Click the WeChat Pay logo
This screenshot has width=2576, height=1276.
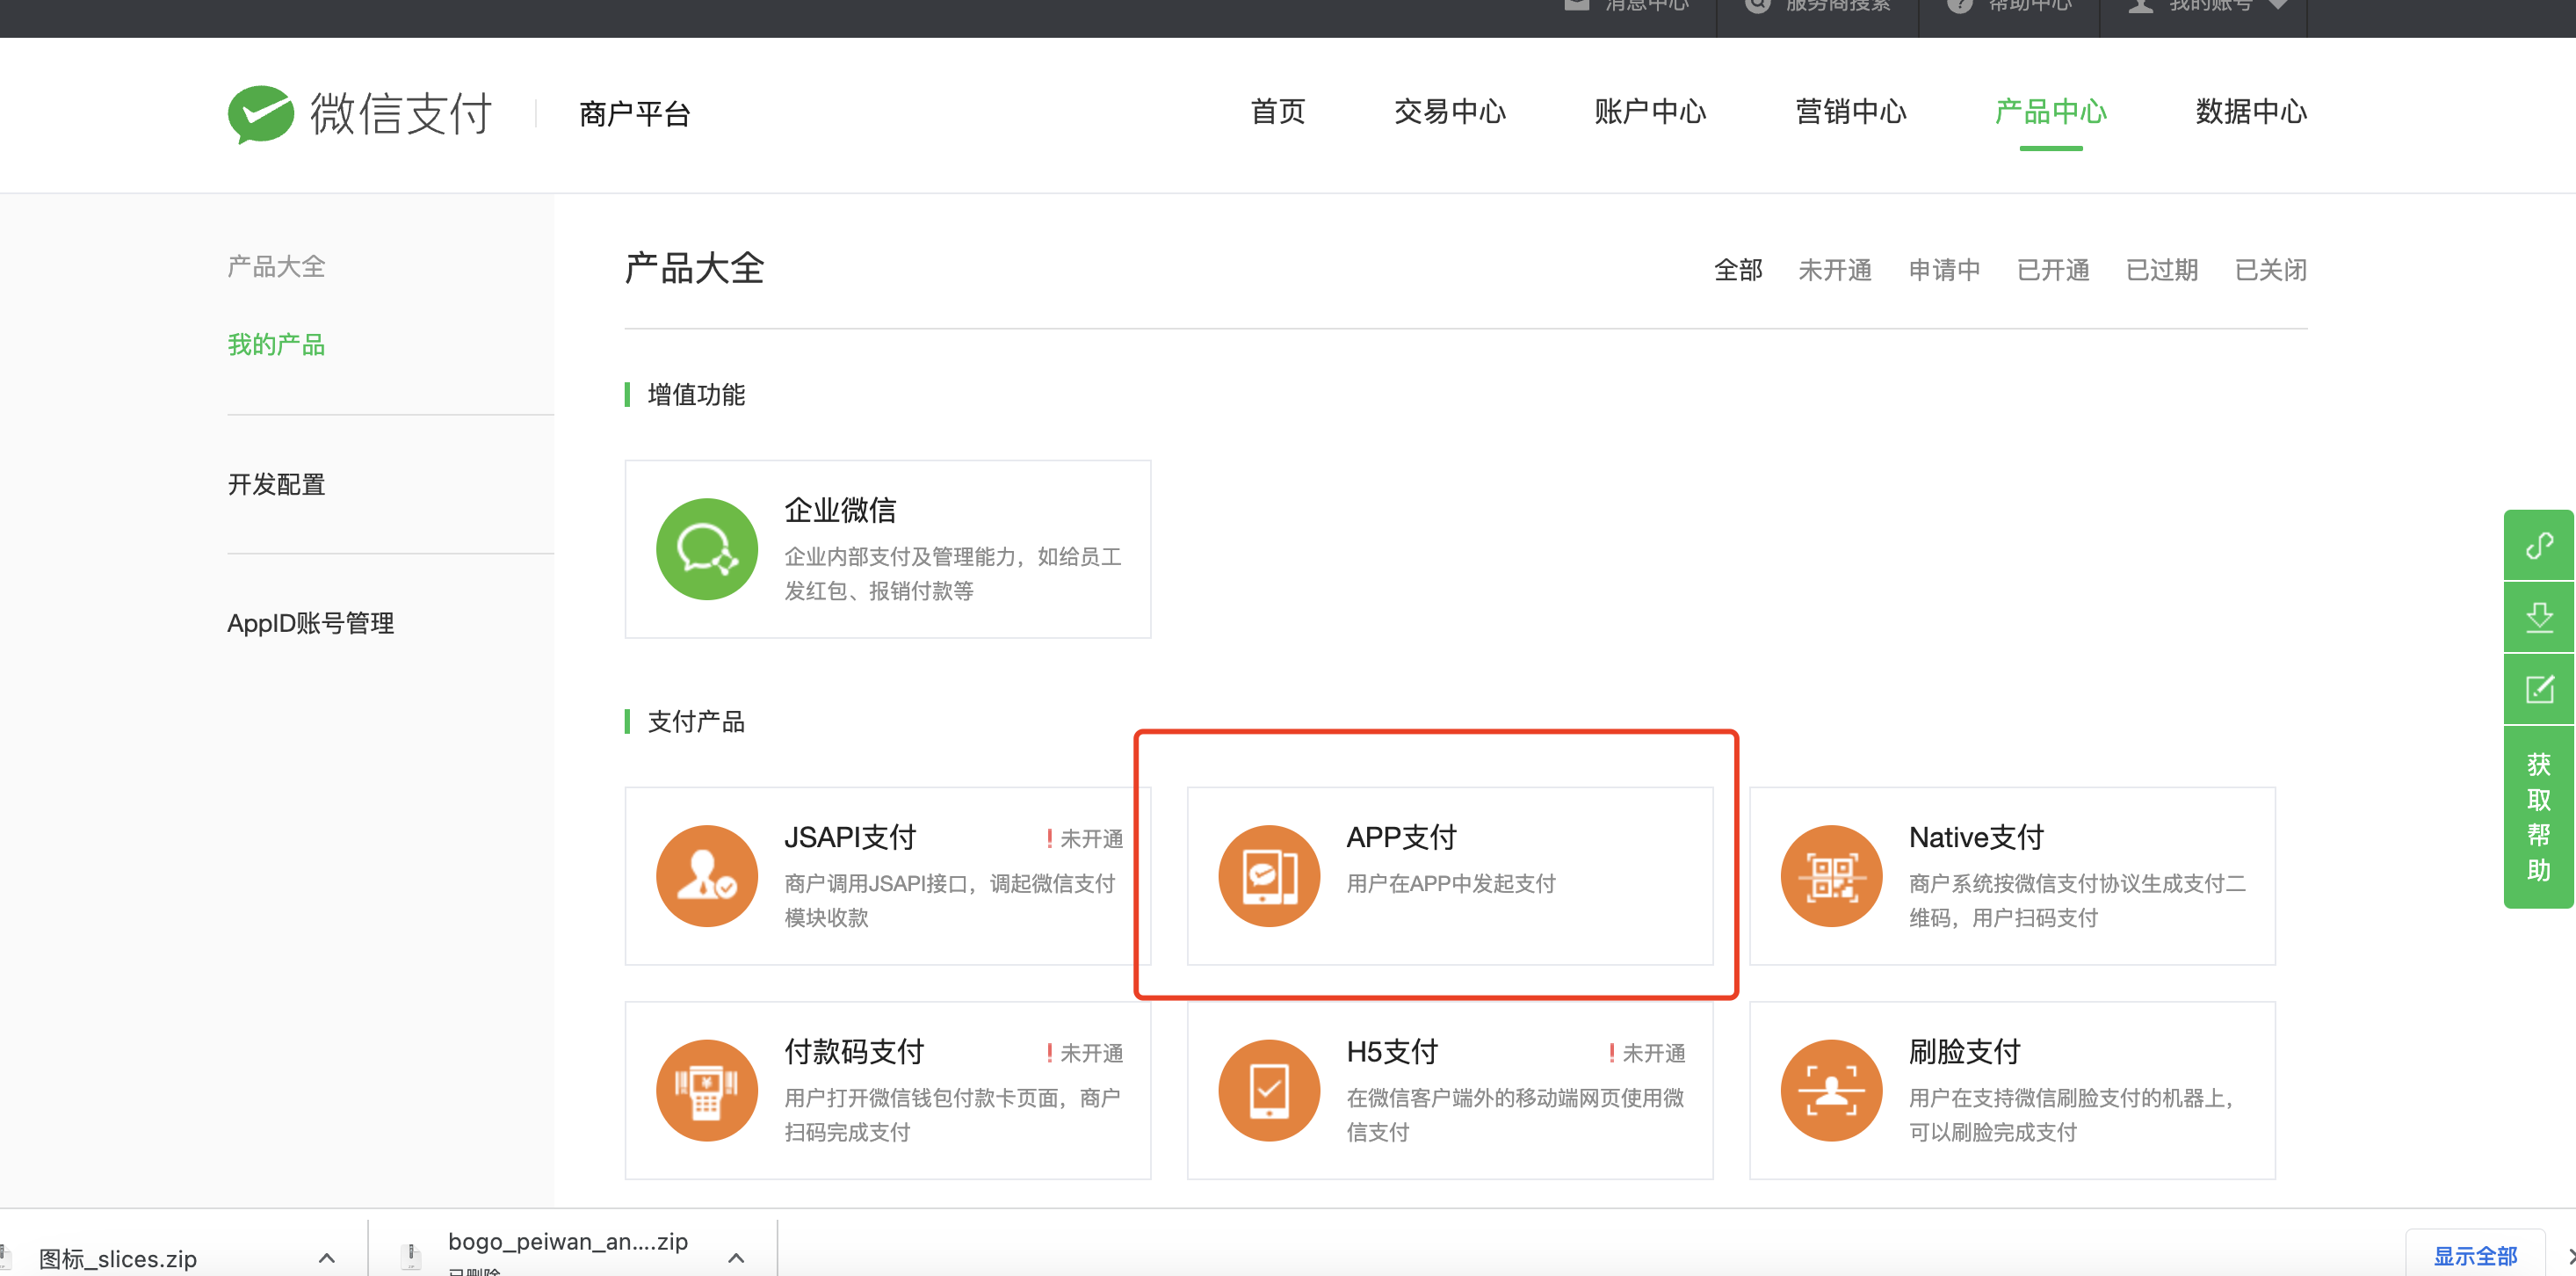pos(260,114)
